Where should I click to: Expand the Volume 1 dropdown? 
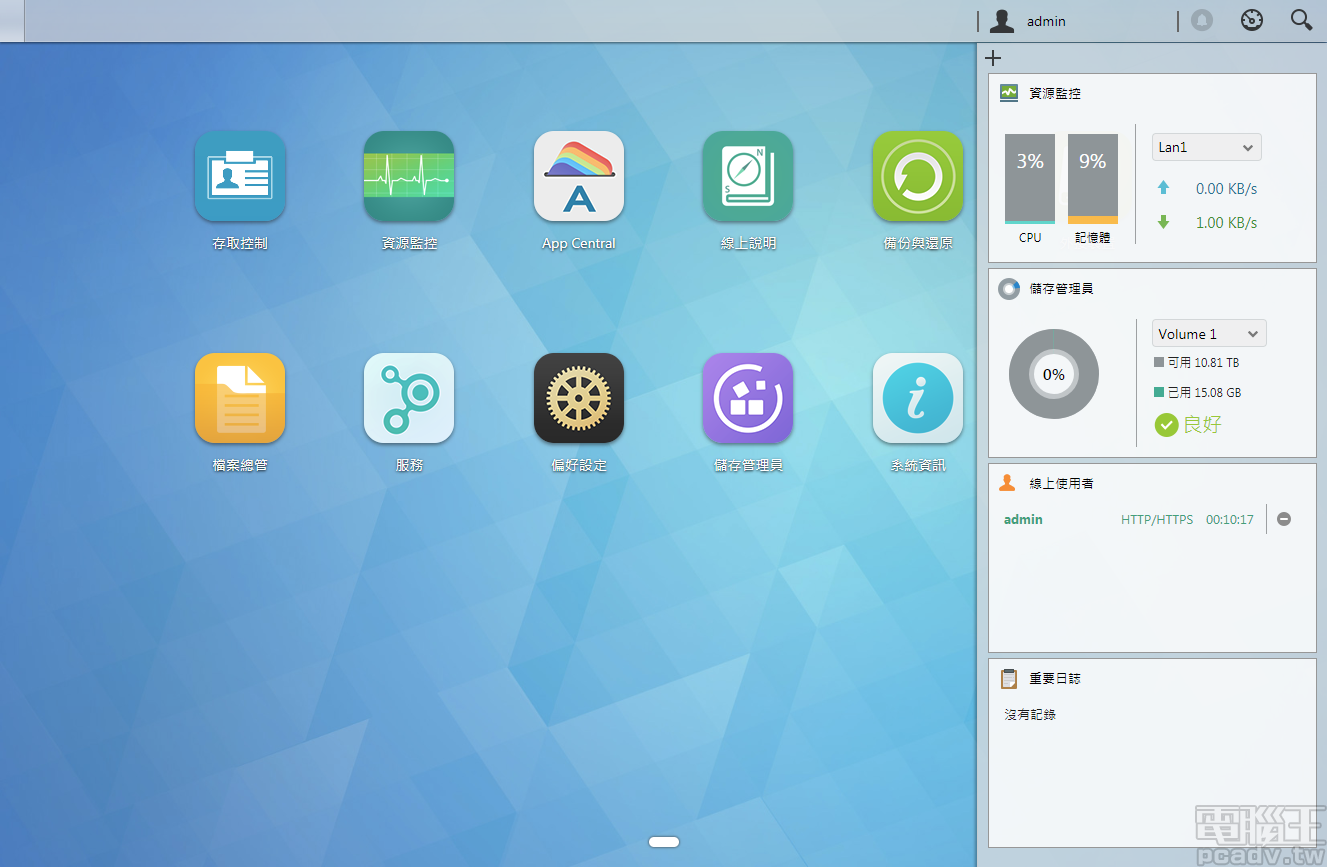coord(1209,334)
